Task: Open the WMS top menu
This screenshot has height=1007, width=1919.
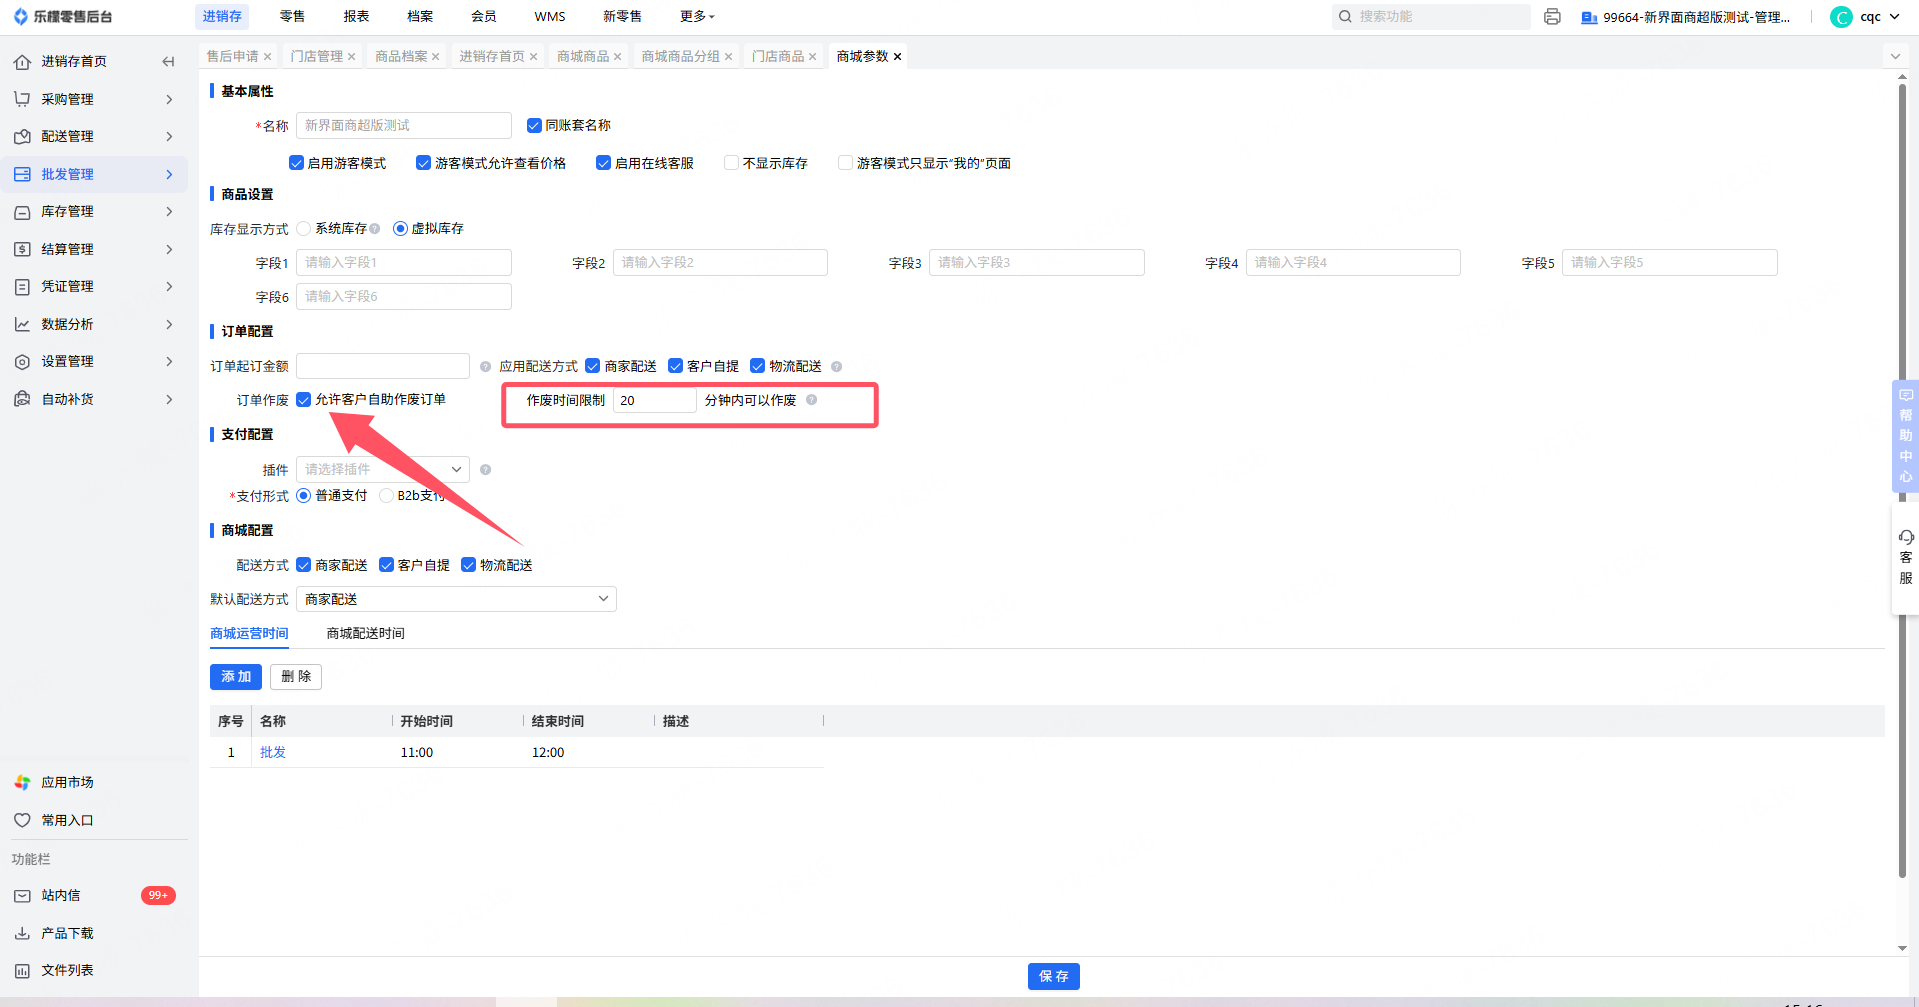Action: 550,16
